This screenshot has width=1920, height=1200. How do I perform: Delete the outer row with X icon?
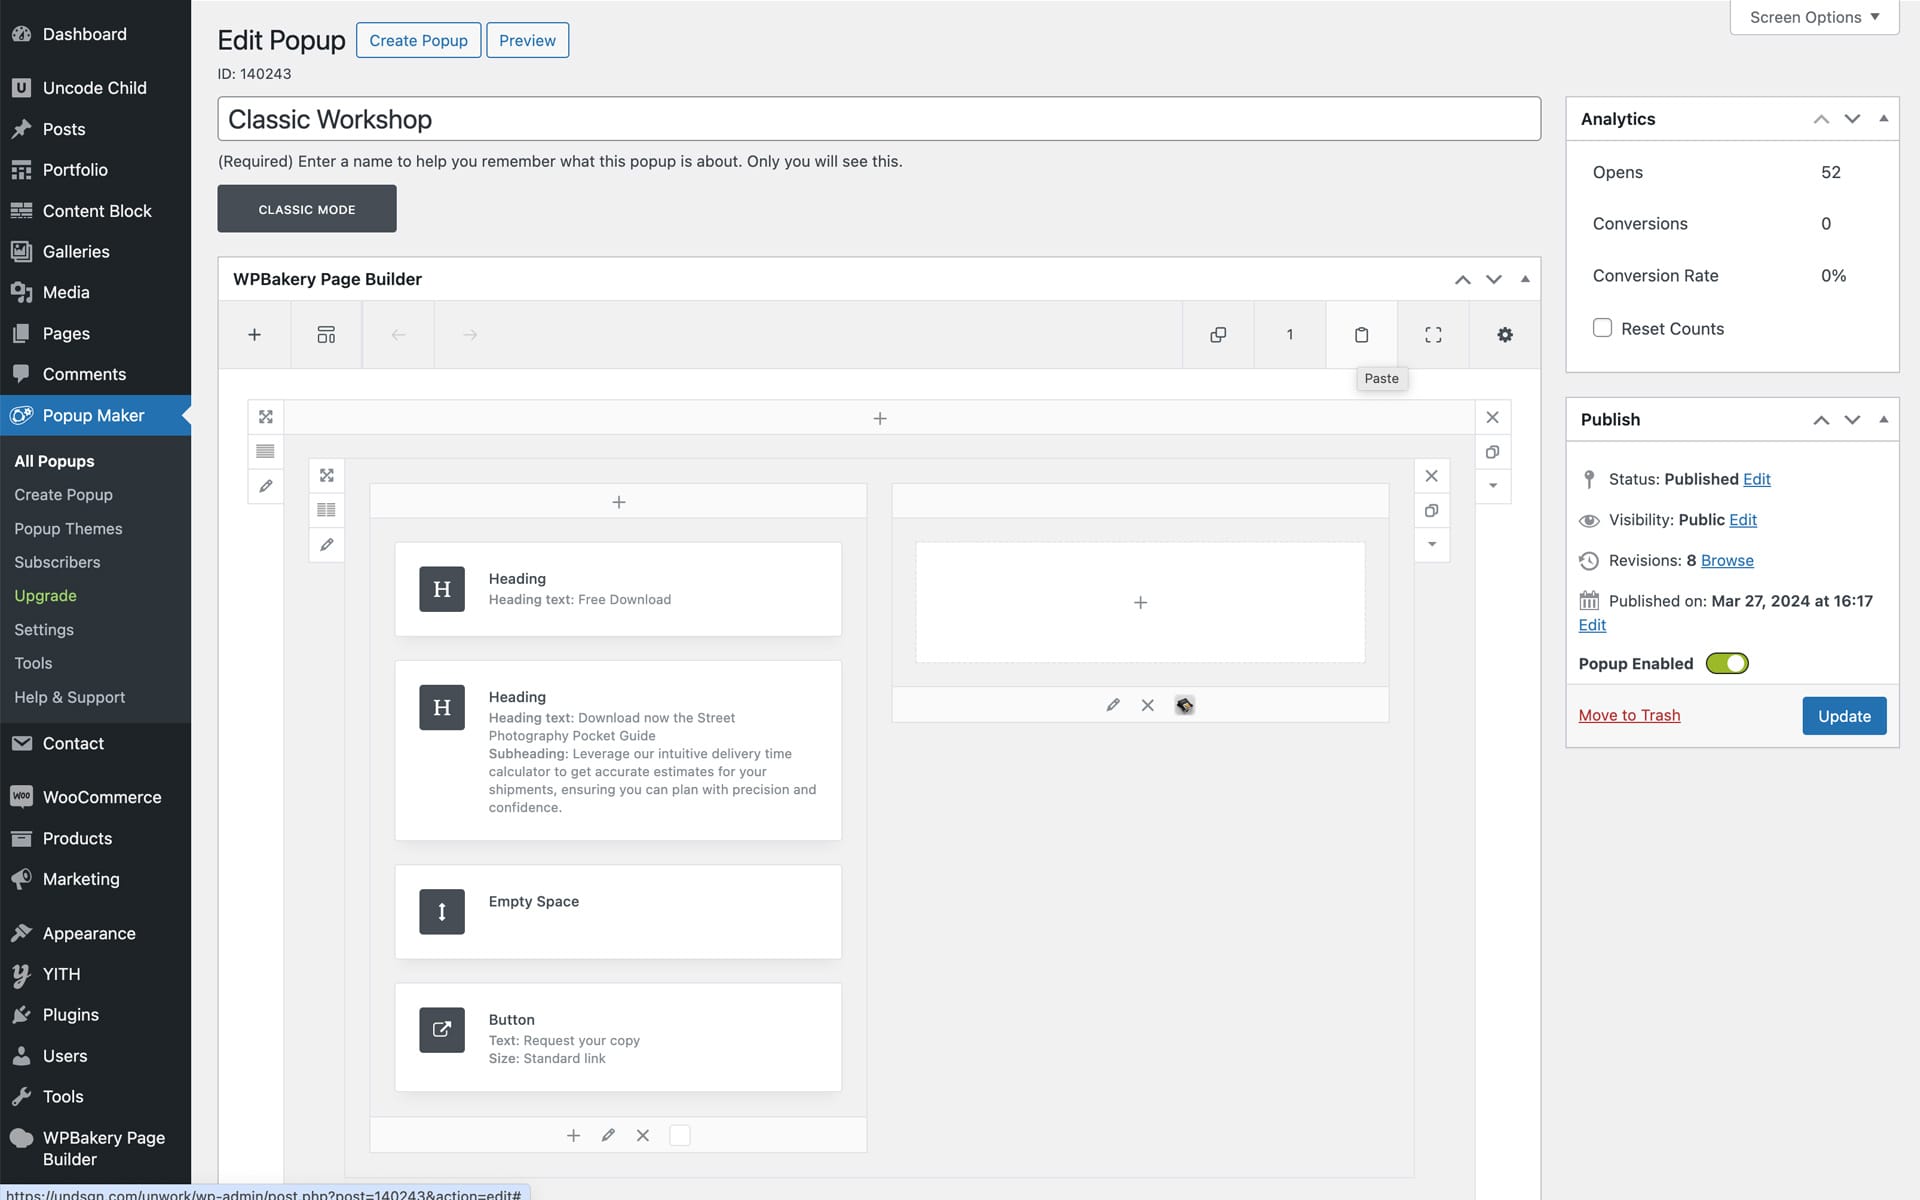tap(1492, 418)
